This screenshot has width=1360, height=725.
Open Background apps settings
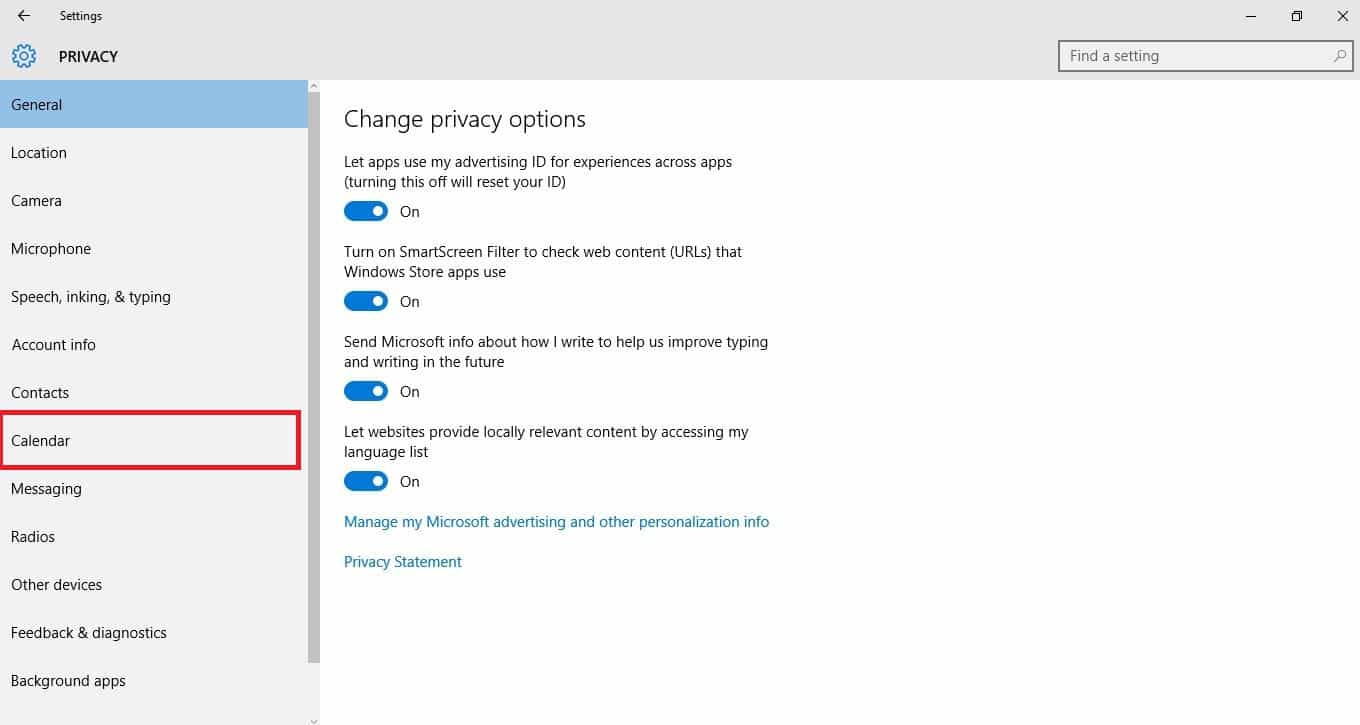pos(68,680)
